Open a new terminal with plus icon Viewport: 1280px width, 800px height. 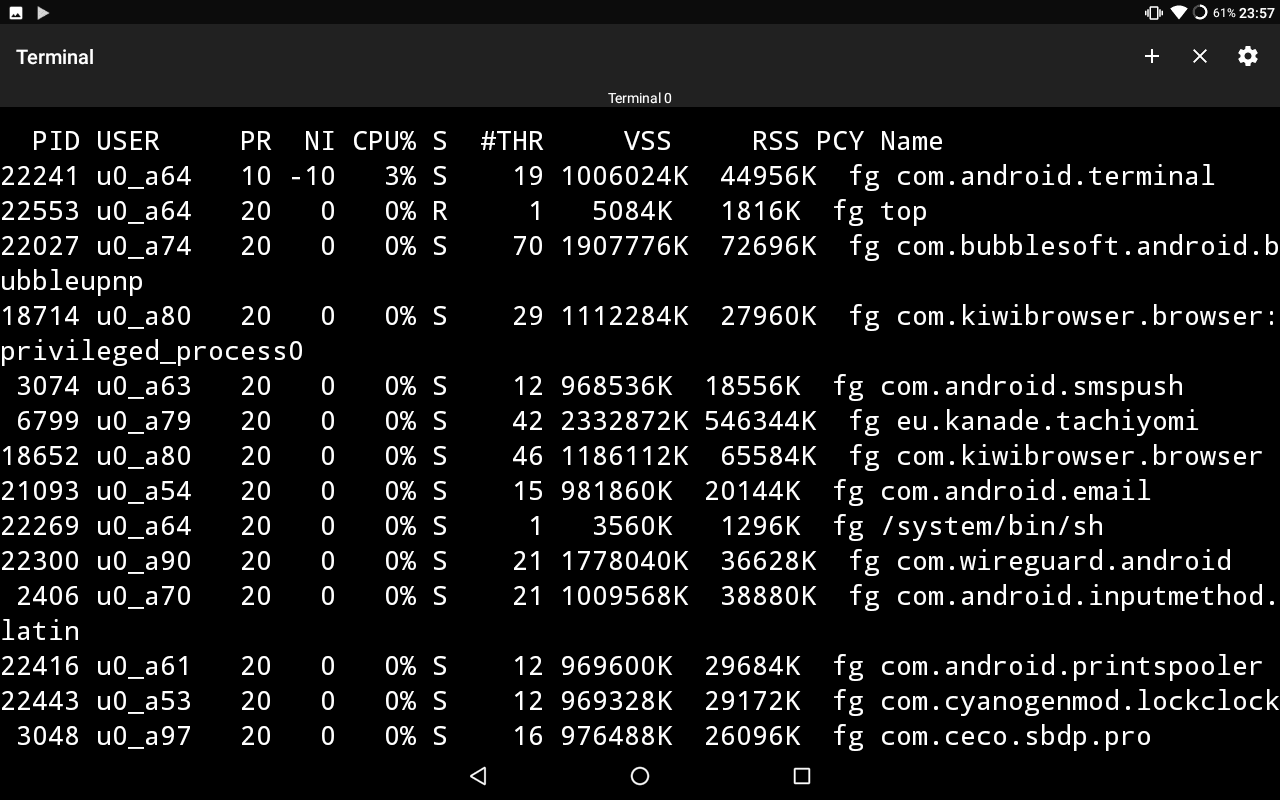tap(1152, 57)
